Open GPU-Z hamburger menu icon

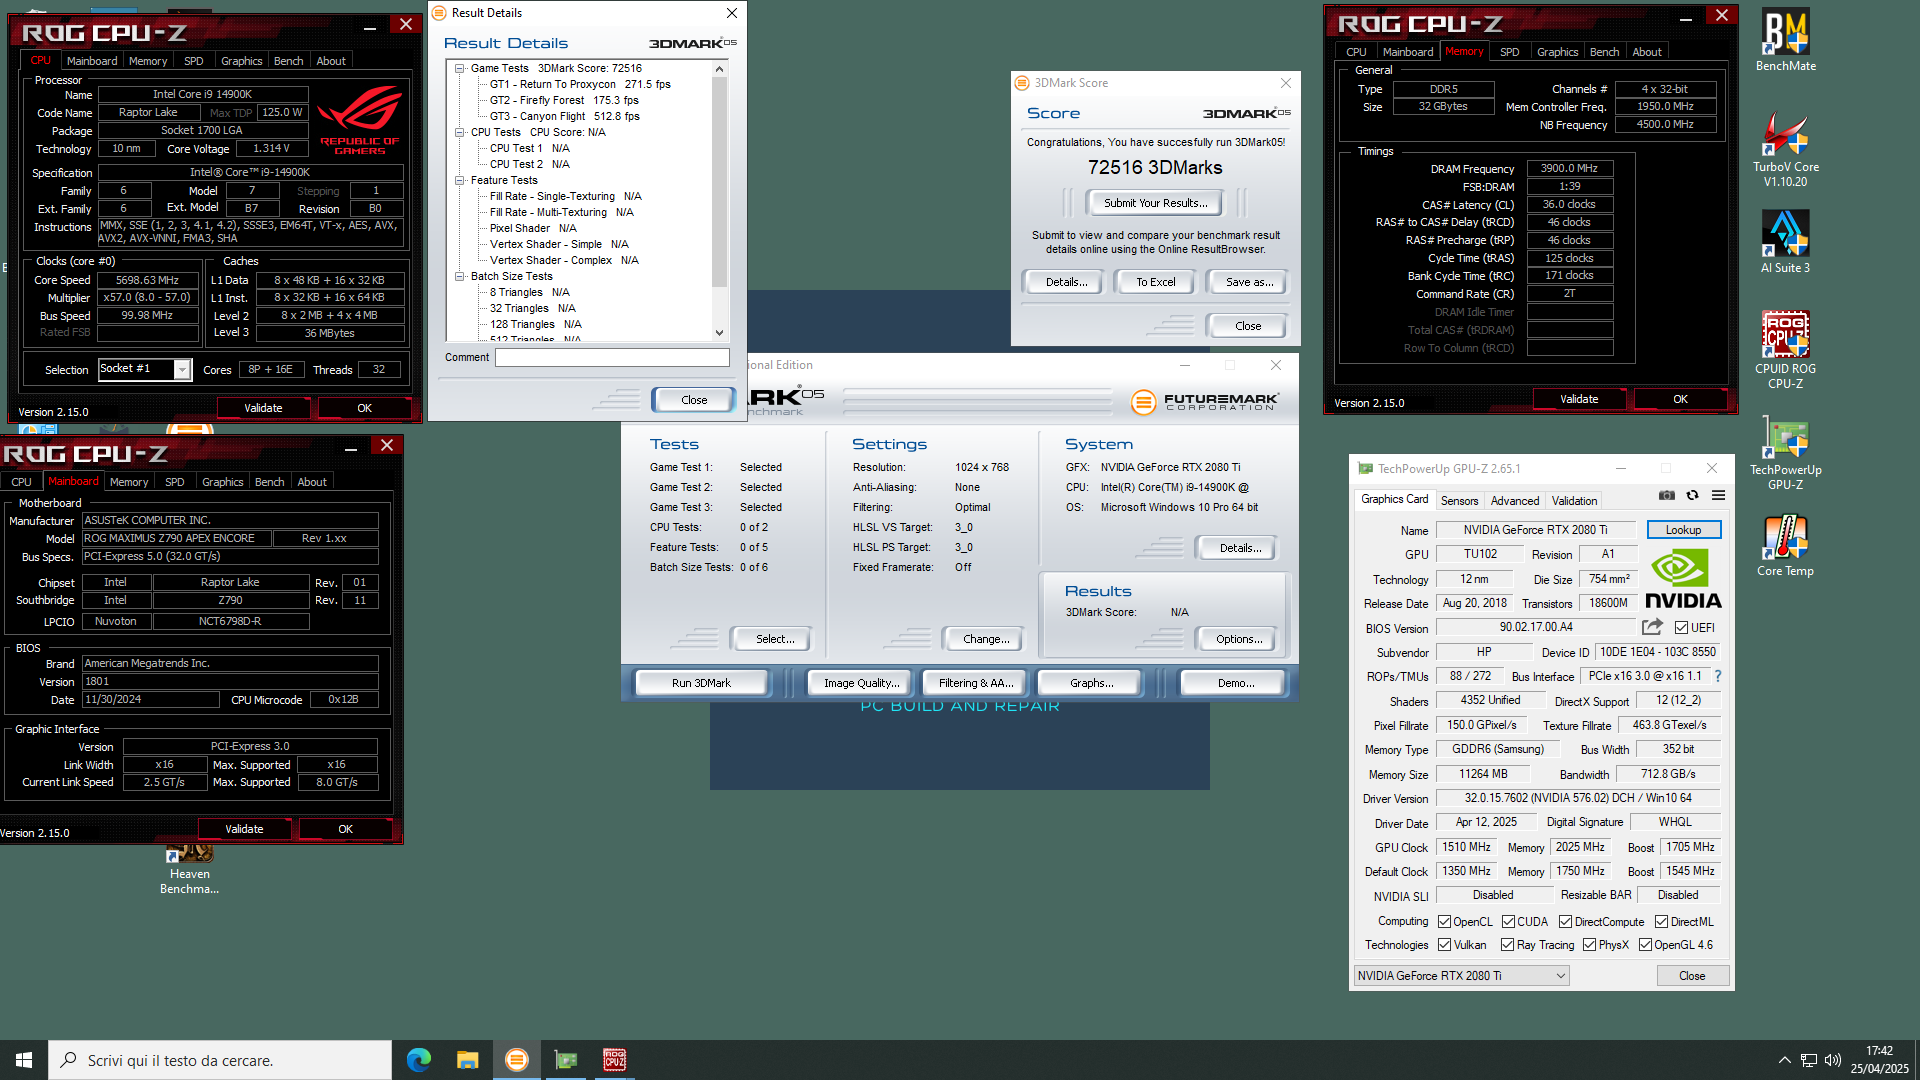[x=1718, y=495]
